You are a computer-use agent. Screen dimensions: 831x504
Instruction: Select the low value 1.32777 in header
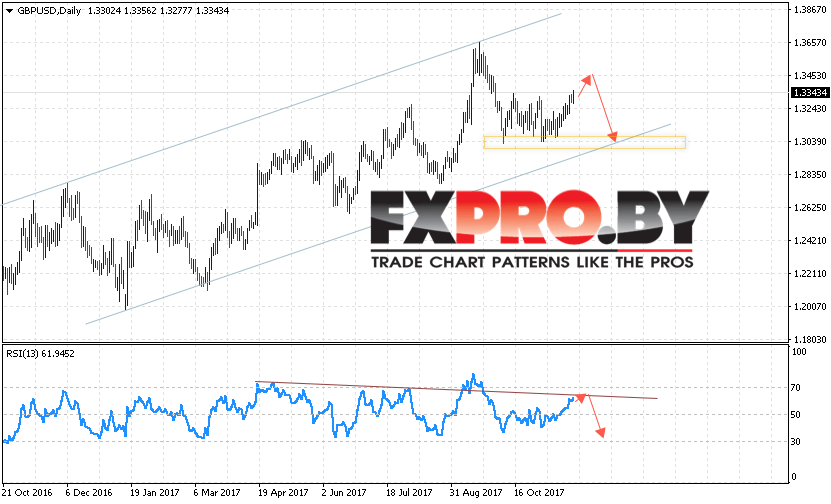(176, 11)
